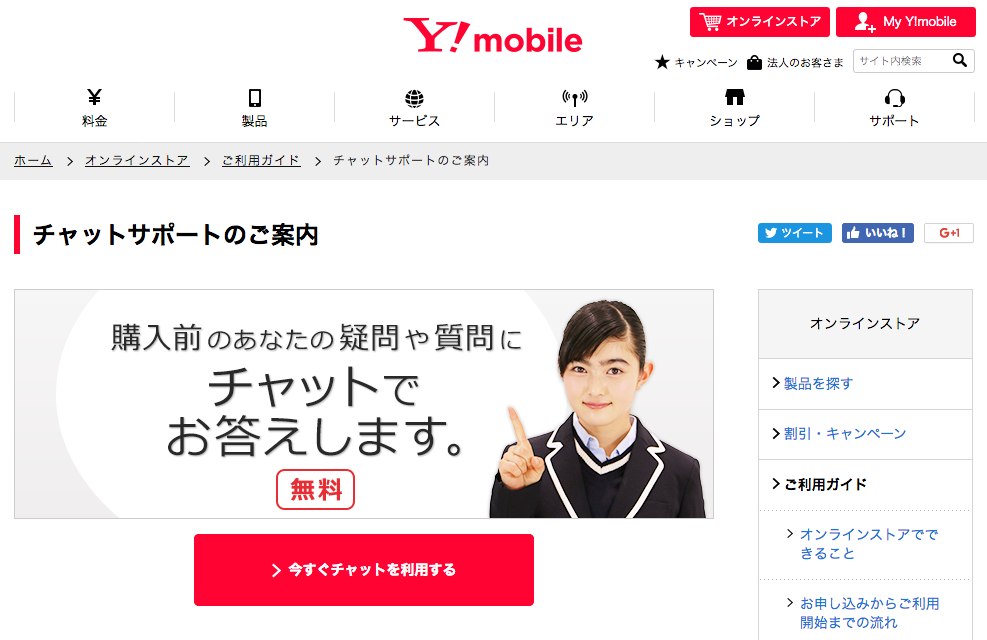This screenshot has width=987, height=640.
Task: Open 法人のお客さま bag link
Action: tap(795, 62)
